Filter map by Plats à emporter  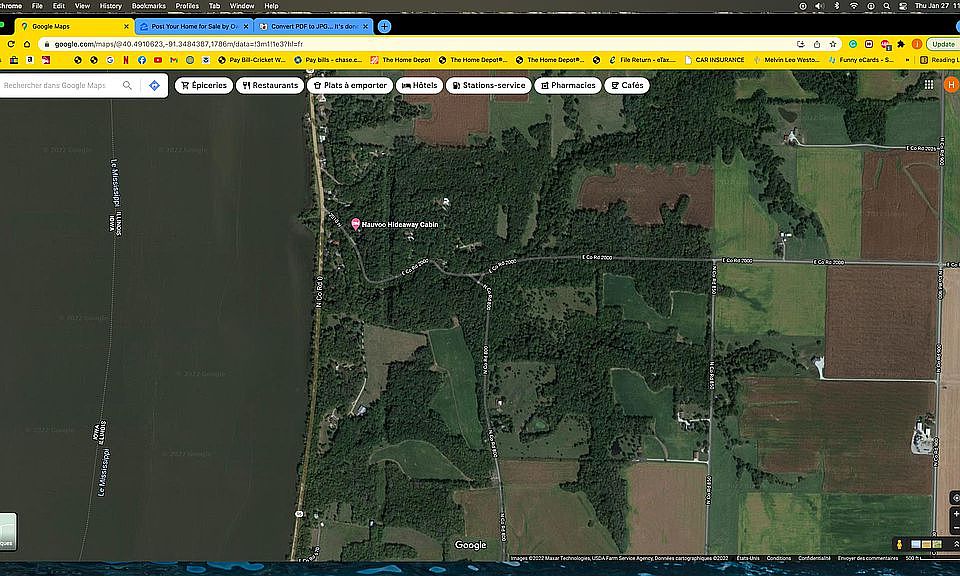coord(350,85)
